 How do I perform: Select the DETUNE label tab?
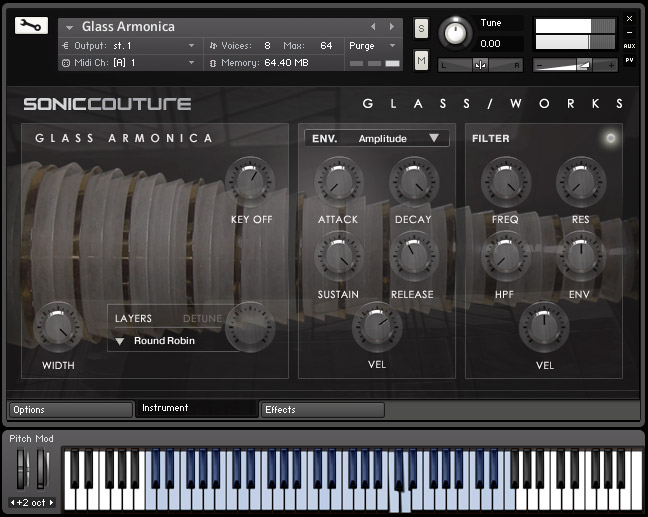(202, 319)
